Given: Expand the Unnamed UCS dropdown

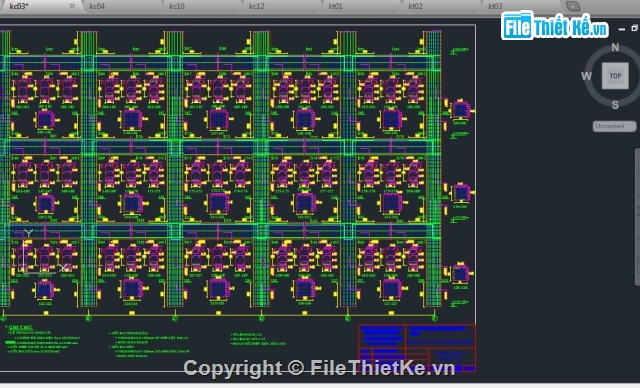Looking at the screenshot, I should 614,126.
